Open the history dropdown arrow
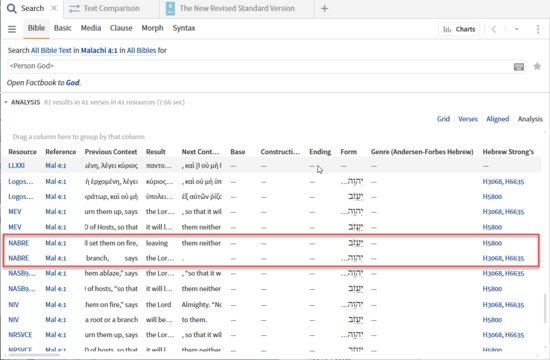This screenshot has width=550, height=360. coord(517,29)
